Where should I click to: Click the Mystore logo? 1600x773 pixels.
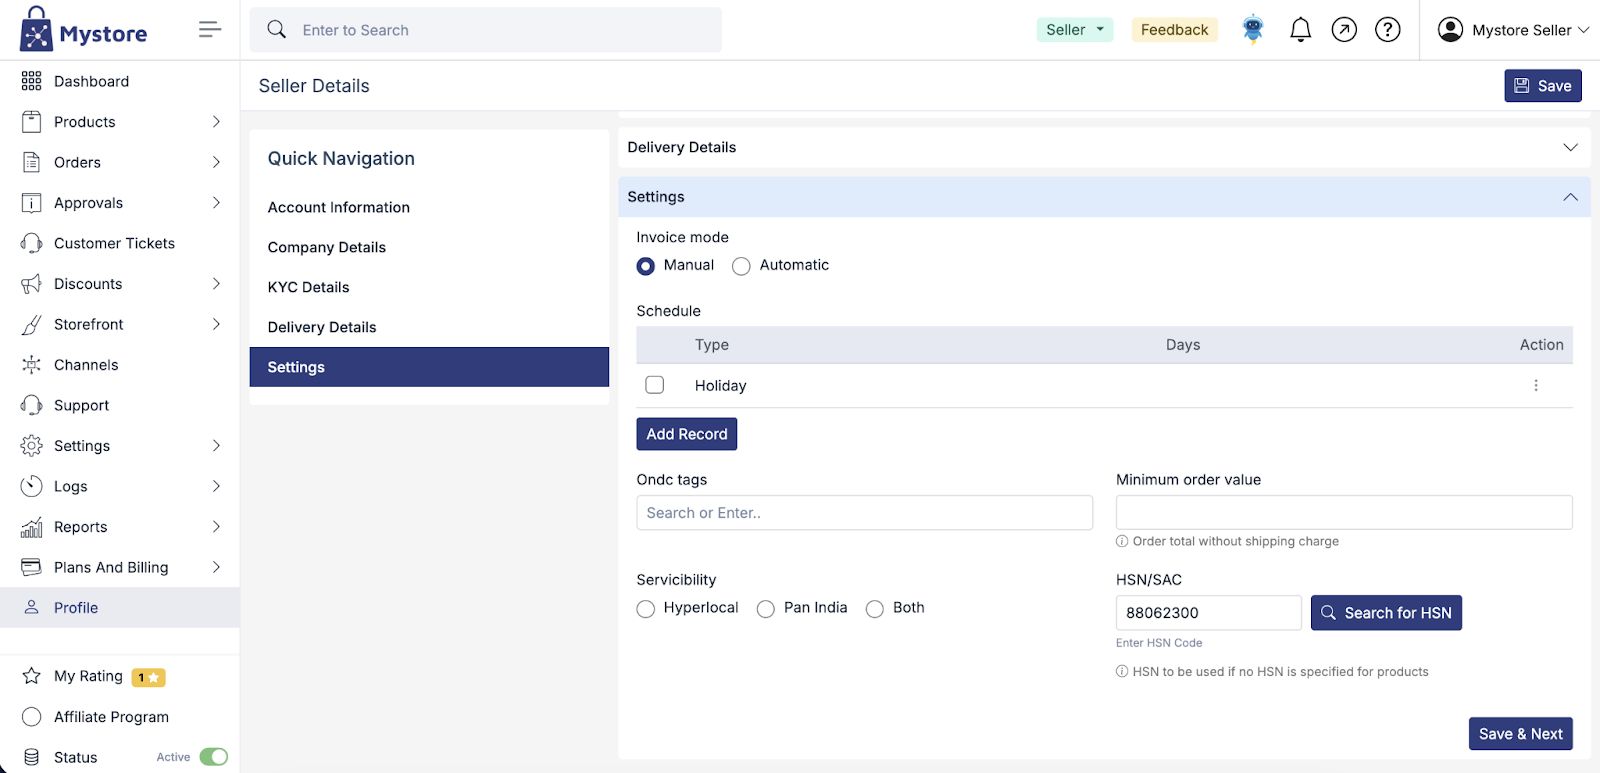pos(84,30)
